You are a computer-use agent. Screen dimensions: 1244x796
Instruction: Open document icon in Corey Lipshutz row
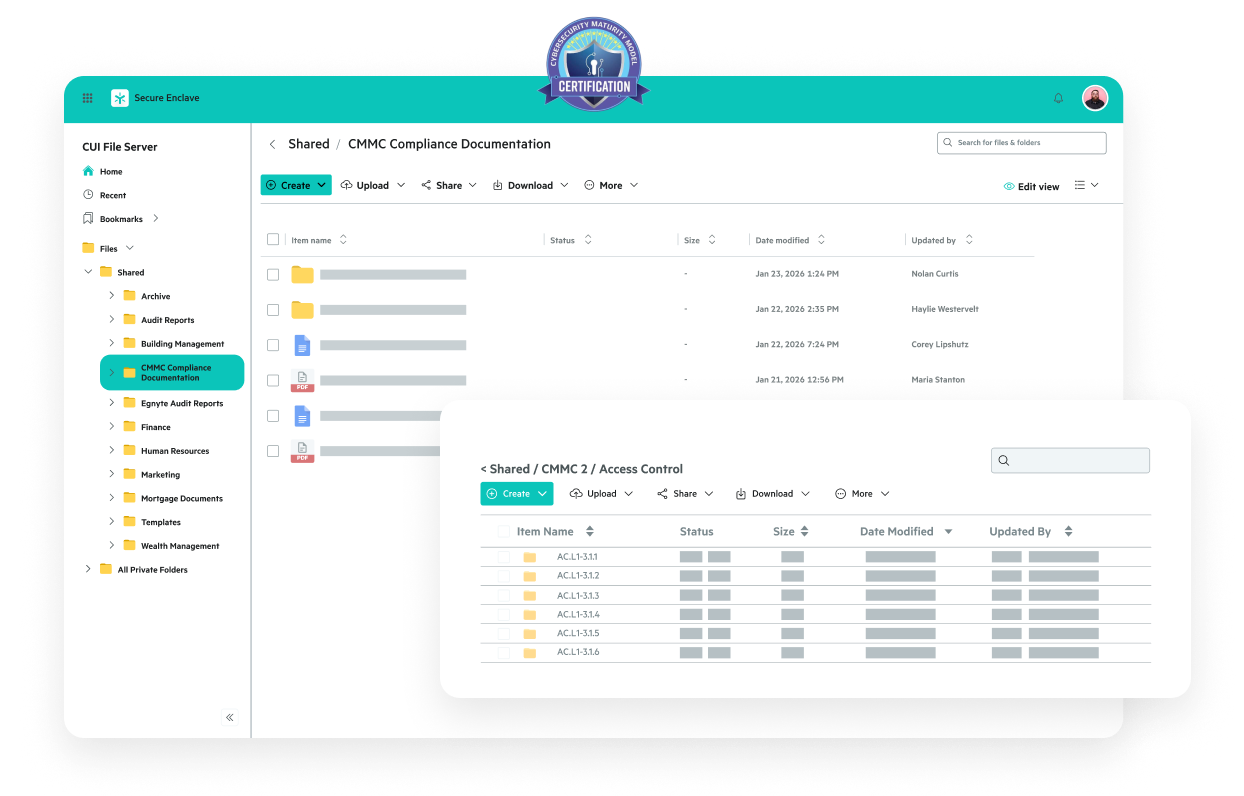pos(302,345)
